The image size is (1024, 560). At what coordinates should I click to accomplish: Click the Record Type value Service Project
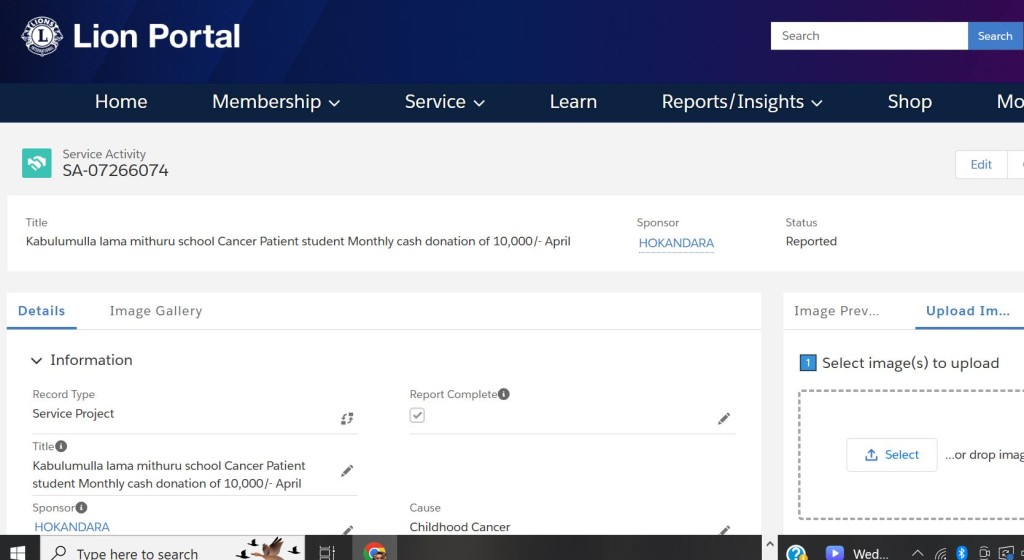(x=73, y=414)
